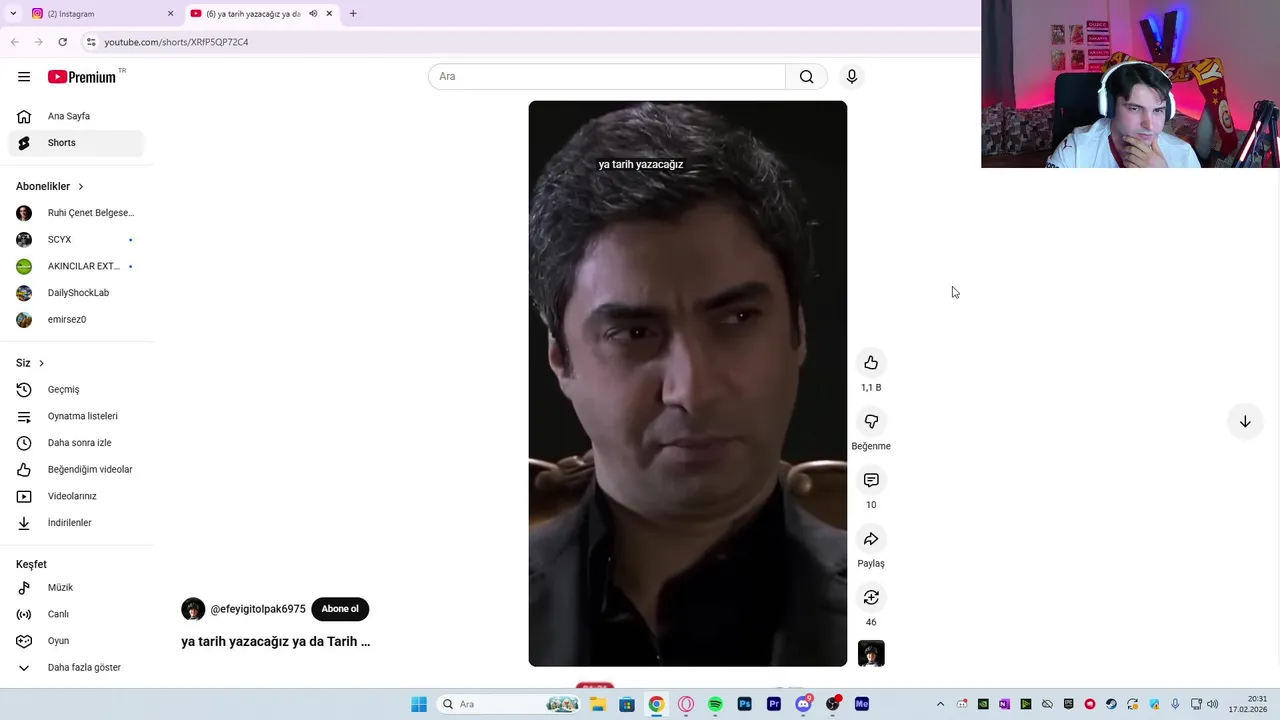The image size is (1280, 720).
Task: Open Oyun gaming section
Action: pyautogui.click(x=76, y=641)
